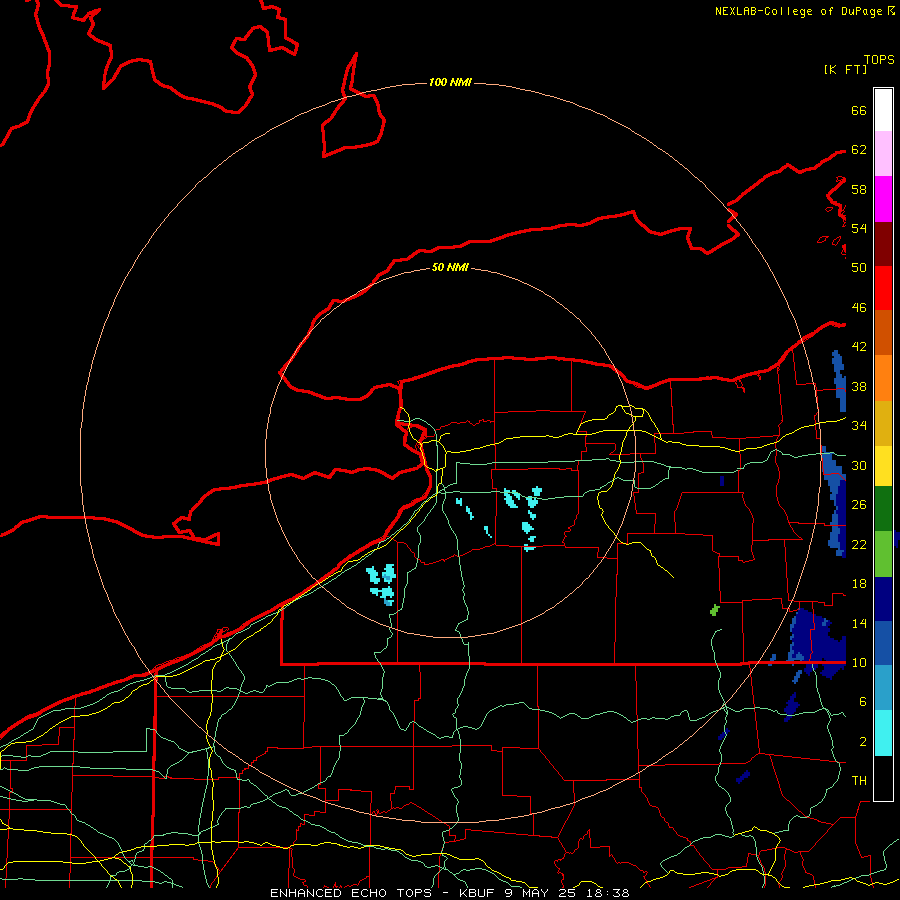Click the legend value 22
This screenshot has height=900, width=900.
click(859, 544)
